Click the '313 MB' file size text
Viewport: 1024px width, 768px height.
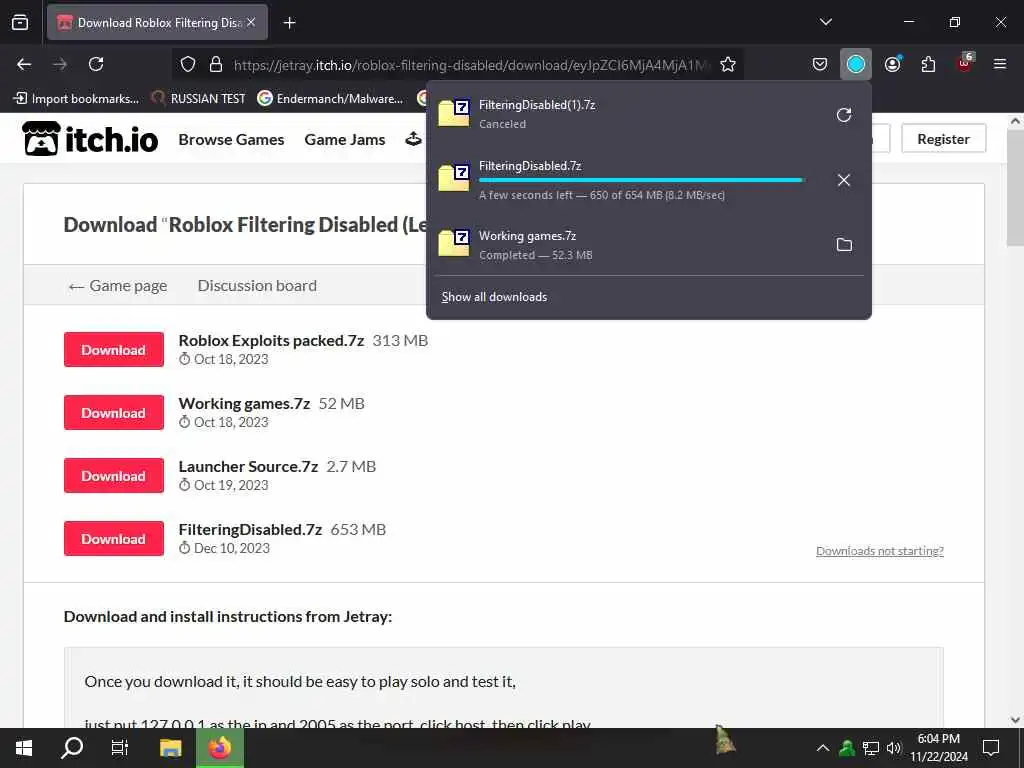[x=400, y=340]
